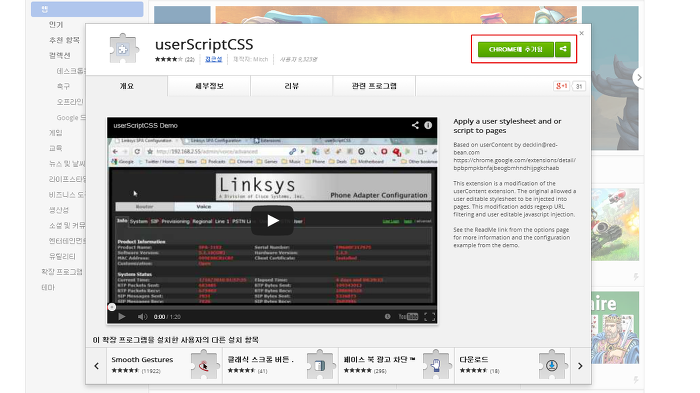The height and width of the screenshot is (393, 700).
Task: Select the Google collection in the sidebar
Action: [x=71, y=117]
